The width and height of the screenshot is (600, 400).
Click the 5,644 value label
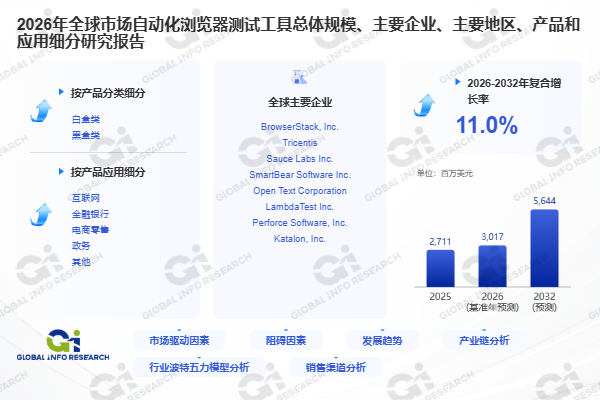(x=545, y=201)
